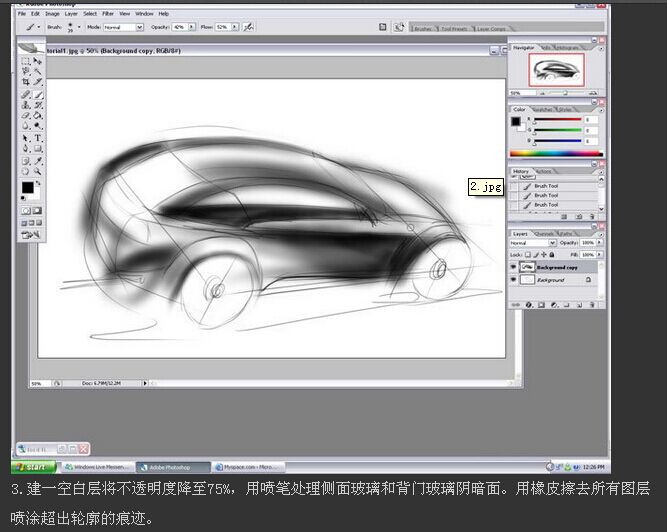667x532 pixels.
Task: Select the Move tool
Action: [x=38, y=61]
